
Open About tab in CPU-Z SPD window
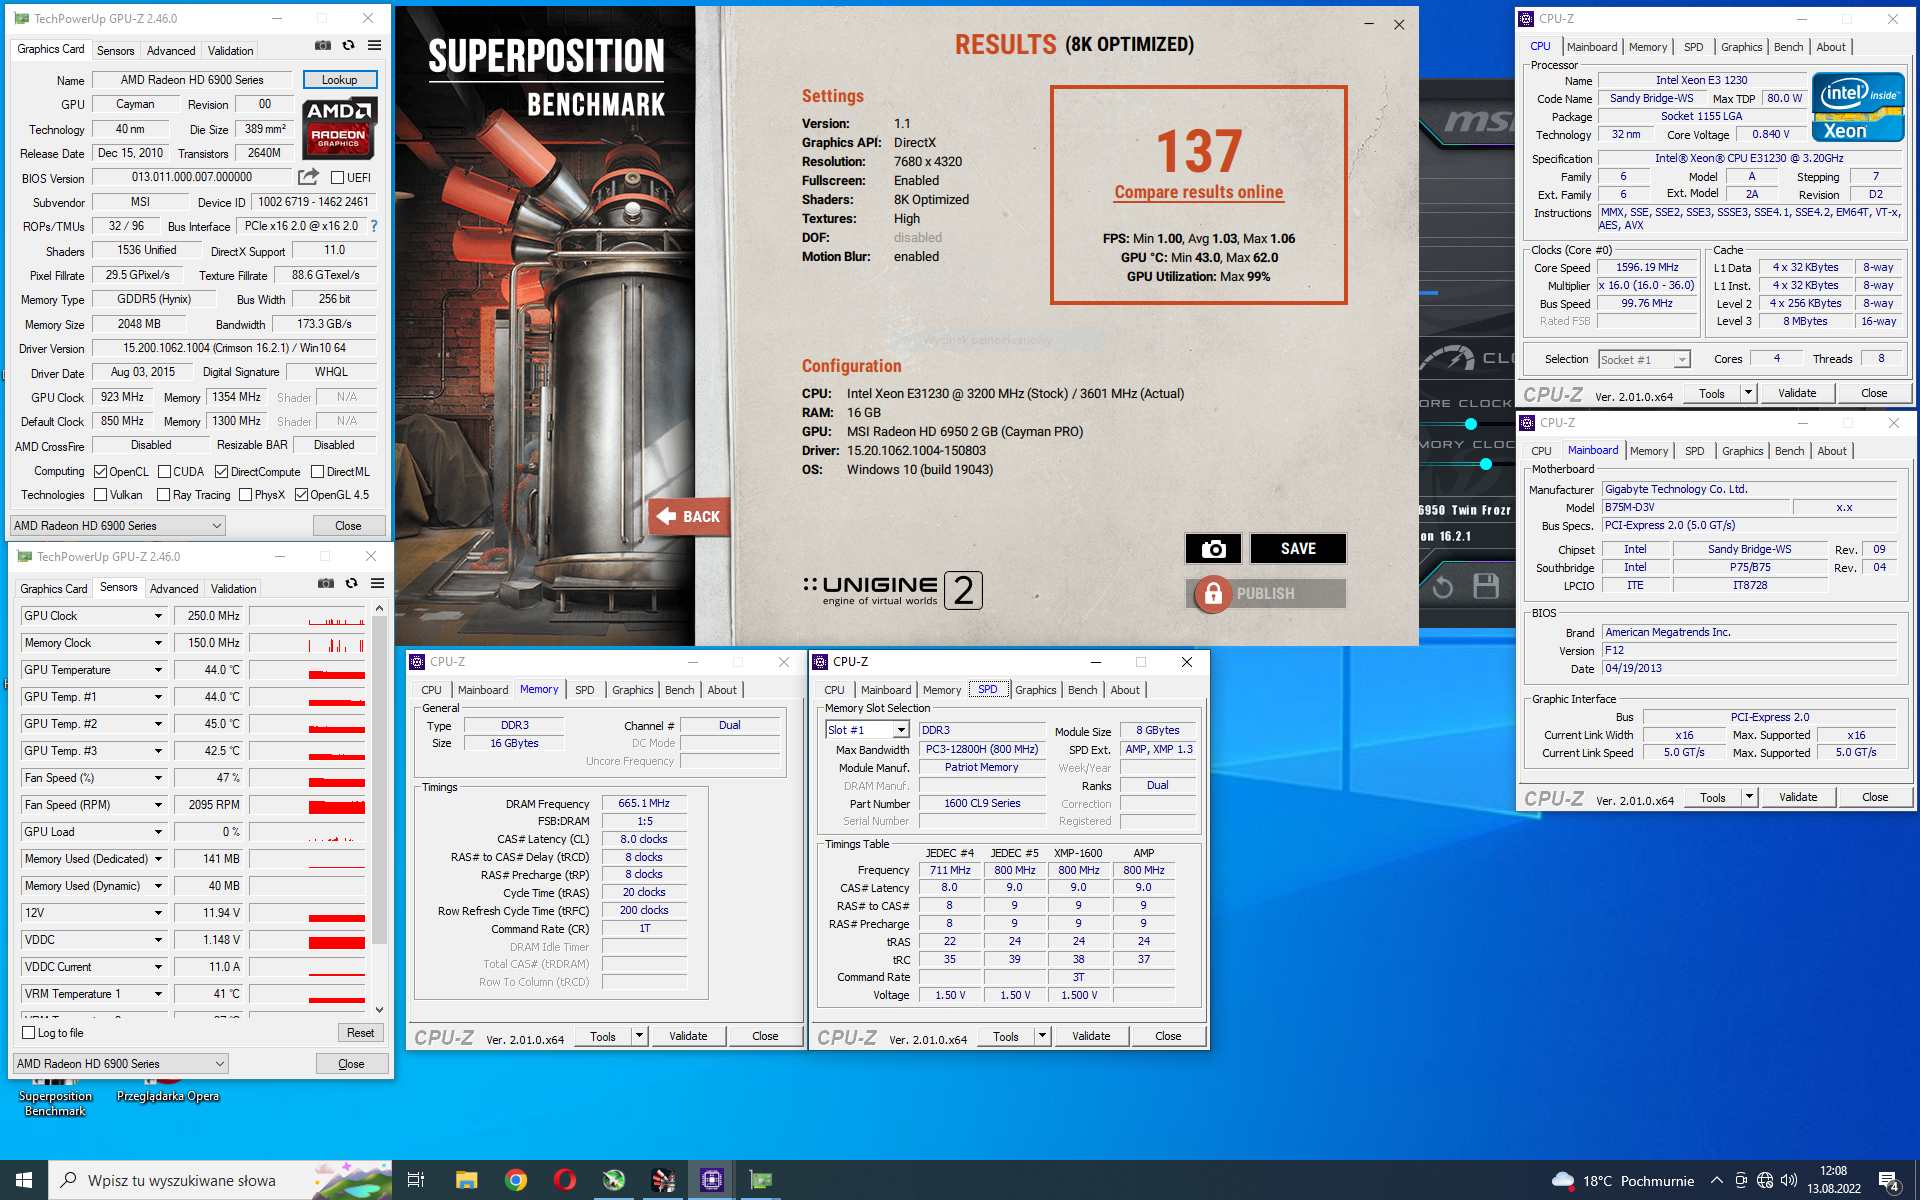(x=1125, y=690)
